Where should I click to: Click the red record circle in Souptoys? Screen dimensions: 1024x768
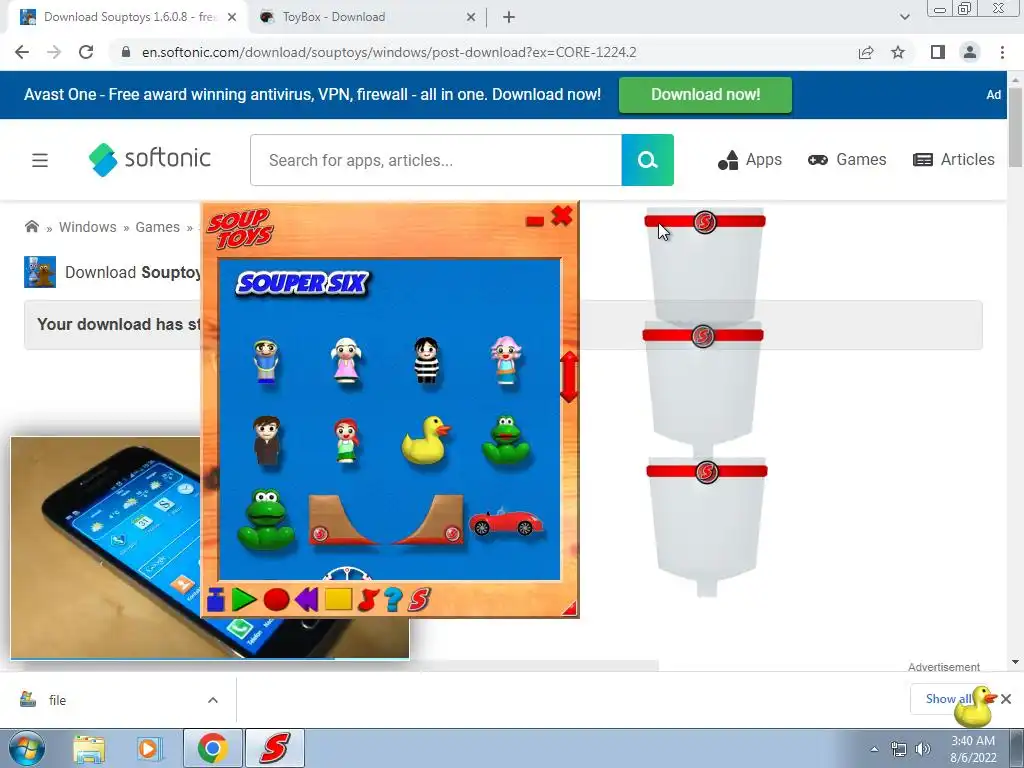276,600
